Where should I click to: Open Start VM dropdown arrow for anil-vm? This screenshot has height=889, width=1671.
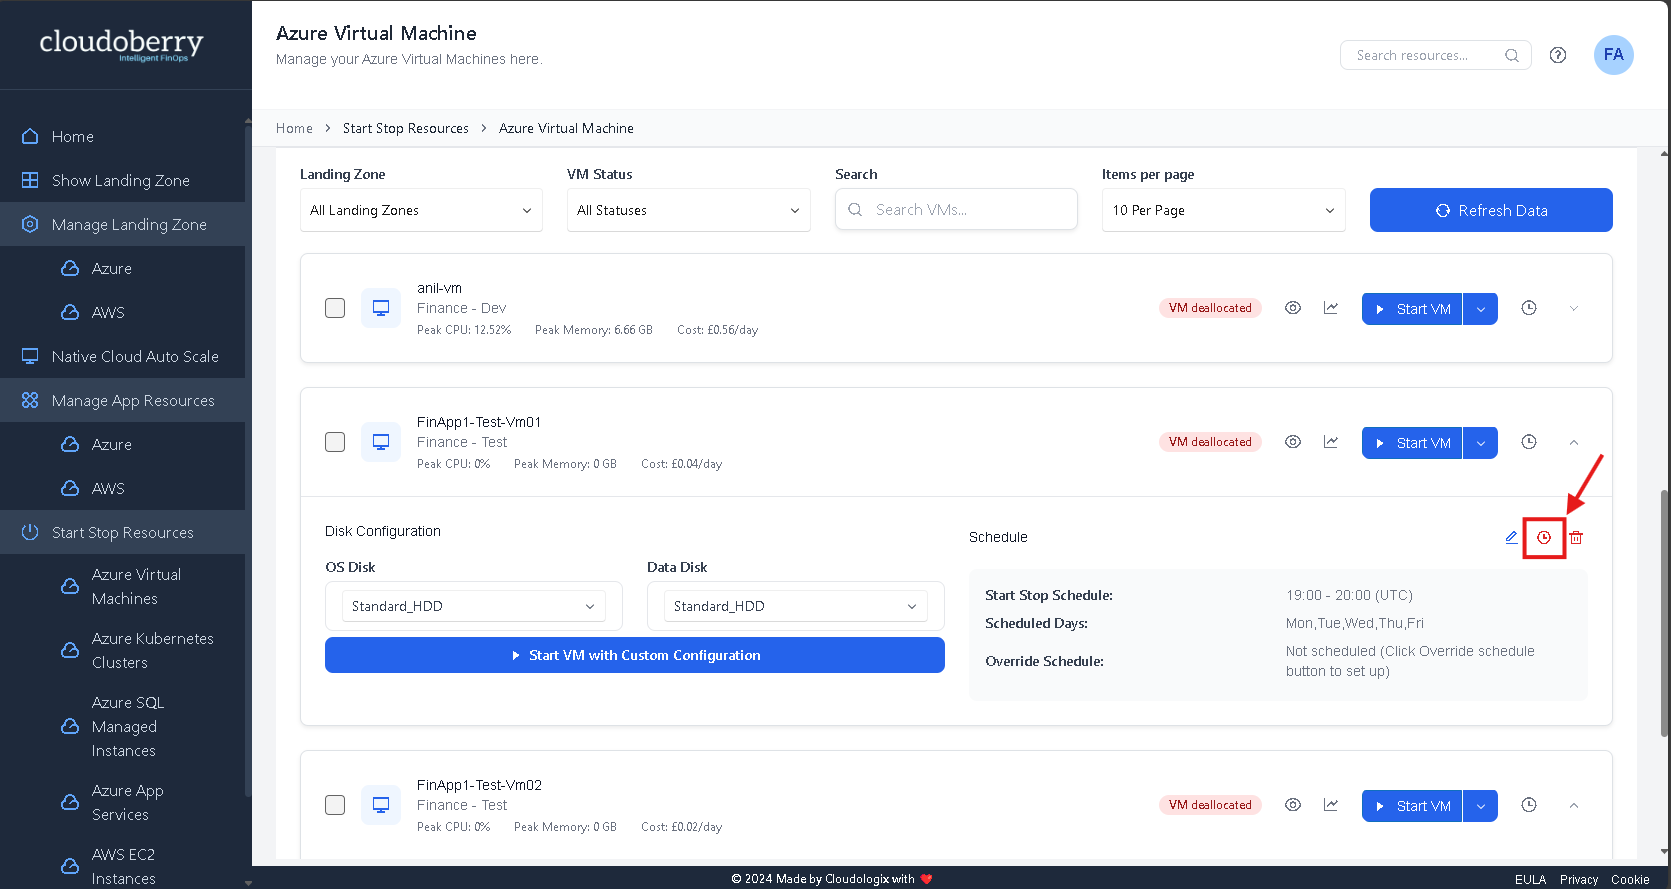click(x=1481, y=309)
